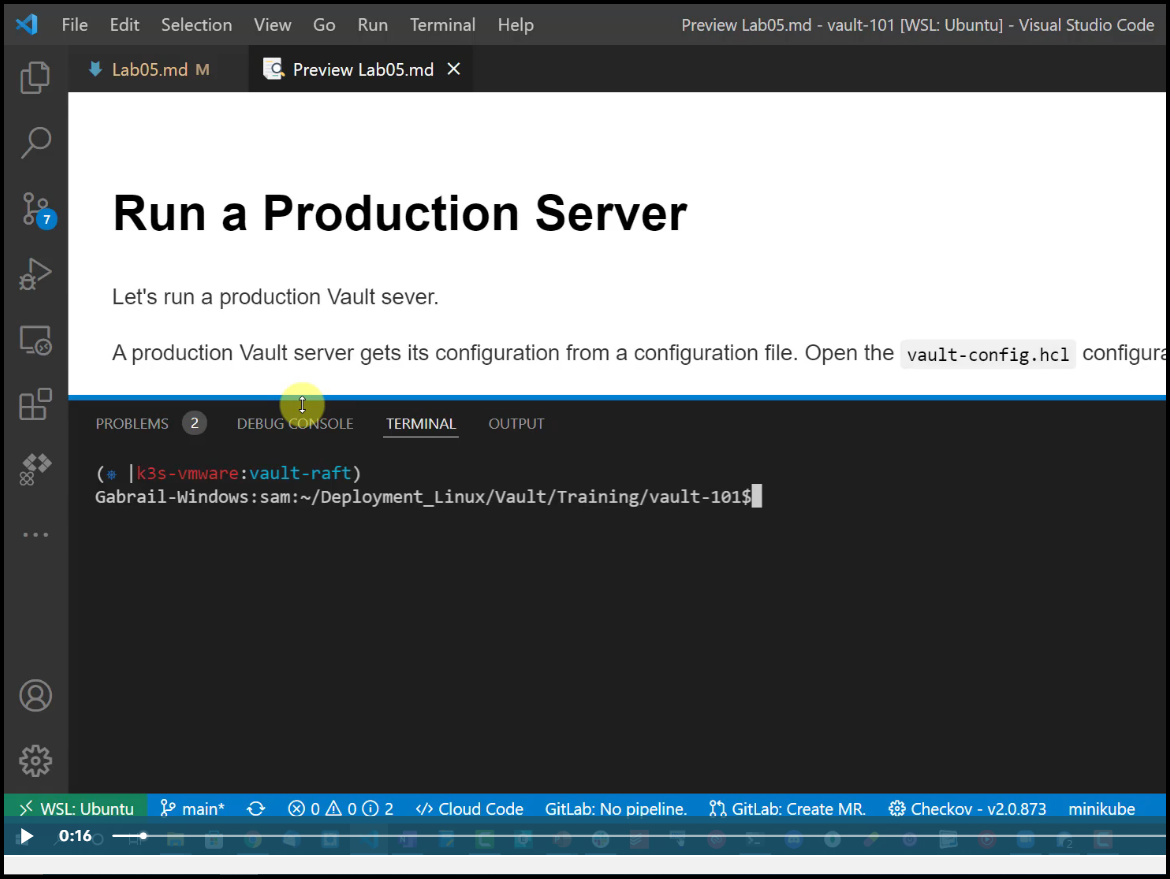Click the video progress bar handle
This screenshot has width=1170, height=879.
click(143, 836)
